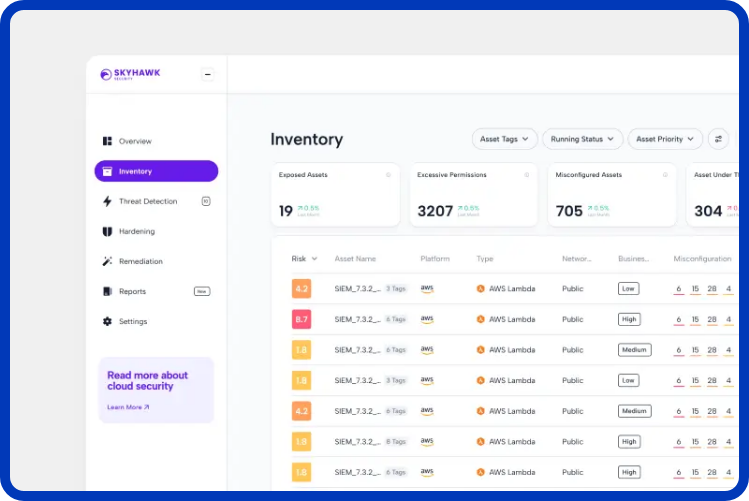The height and width of the screenshot is (501, 749).
Task: Open the Asset Priority dropdown
Action: [665, 139]
